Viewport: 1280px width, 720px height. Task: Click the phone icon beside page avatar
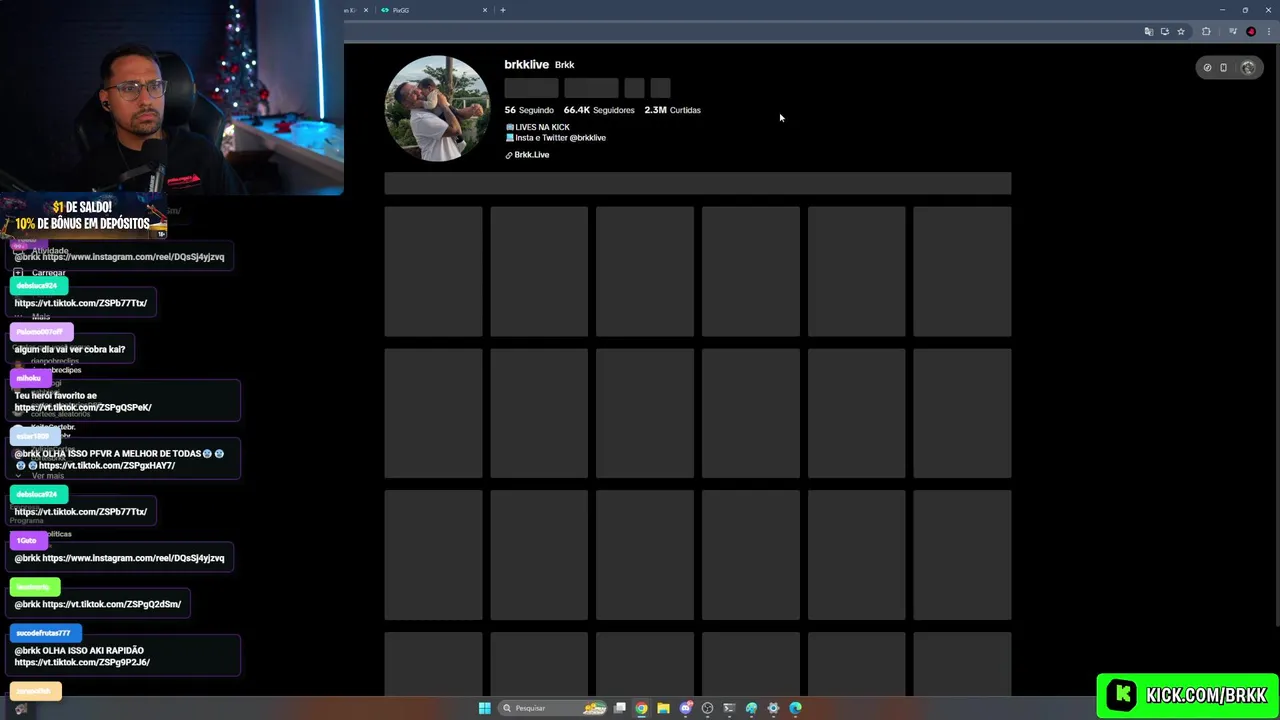[1223, 68]
